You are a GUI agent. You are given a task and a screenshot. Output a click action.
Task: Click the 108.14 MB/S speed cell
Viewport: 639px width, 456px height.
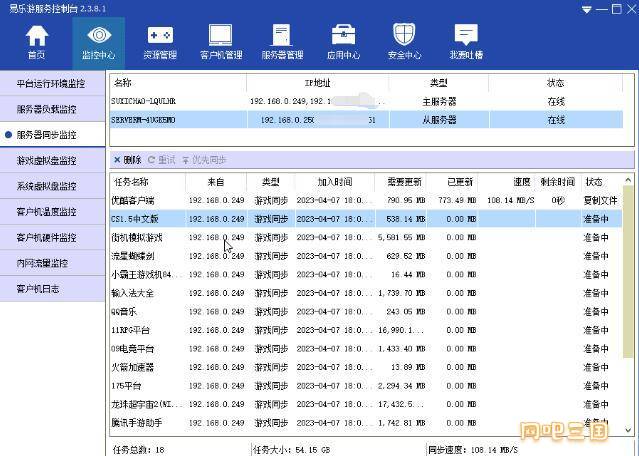pyautogui.click(x=511, y=200)
